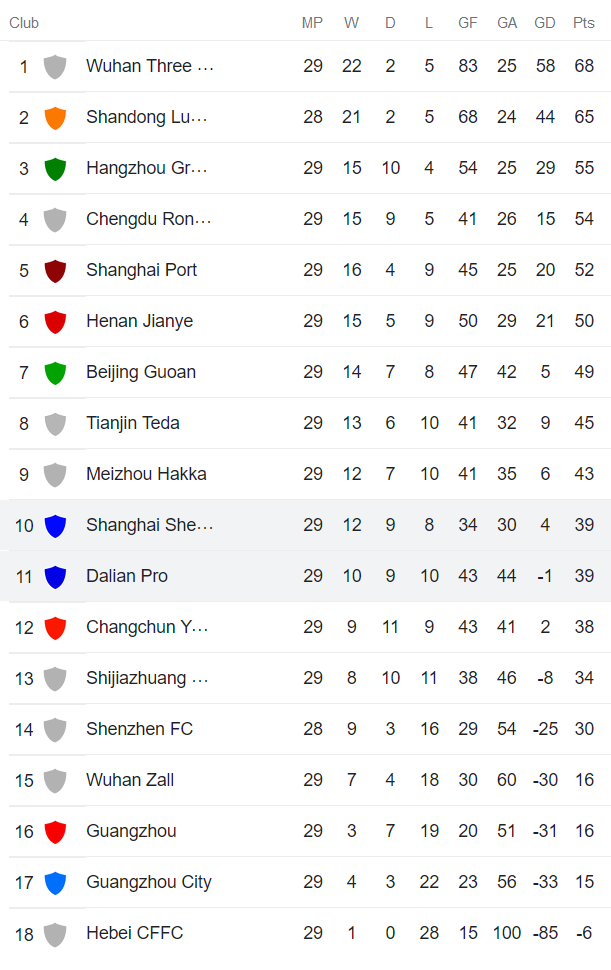
Task: Select the Hebei CFFC club crest
Action: click(x=55, y=932)
